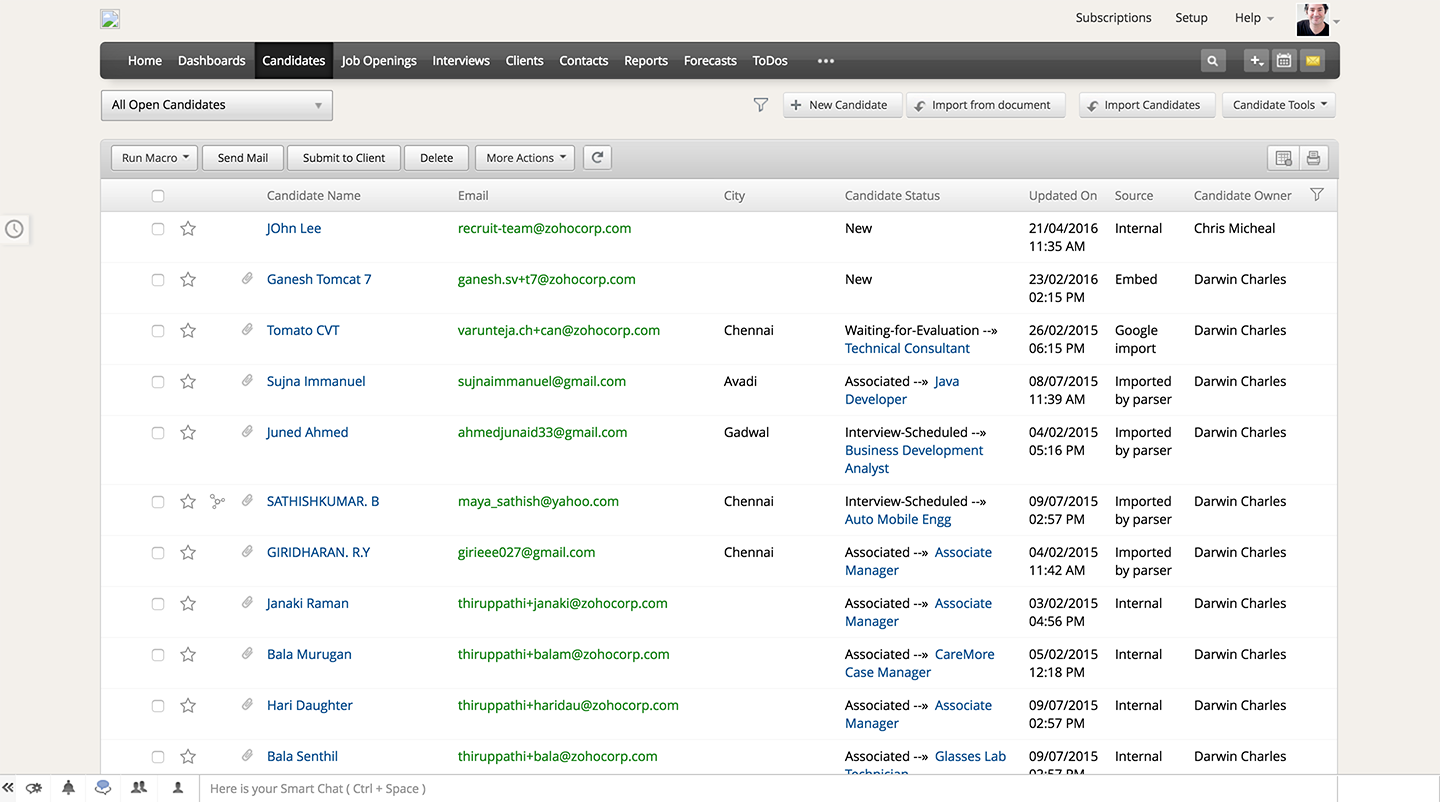Expand the All Open Candidates view dropdown

pyautogui.click(x=217, y=105)
